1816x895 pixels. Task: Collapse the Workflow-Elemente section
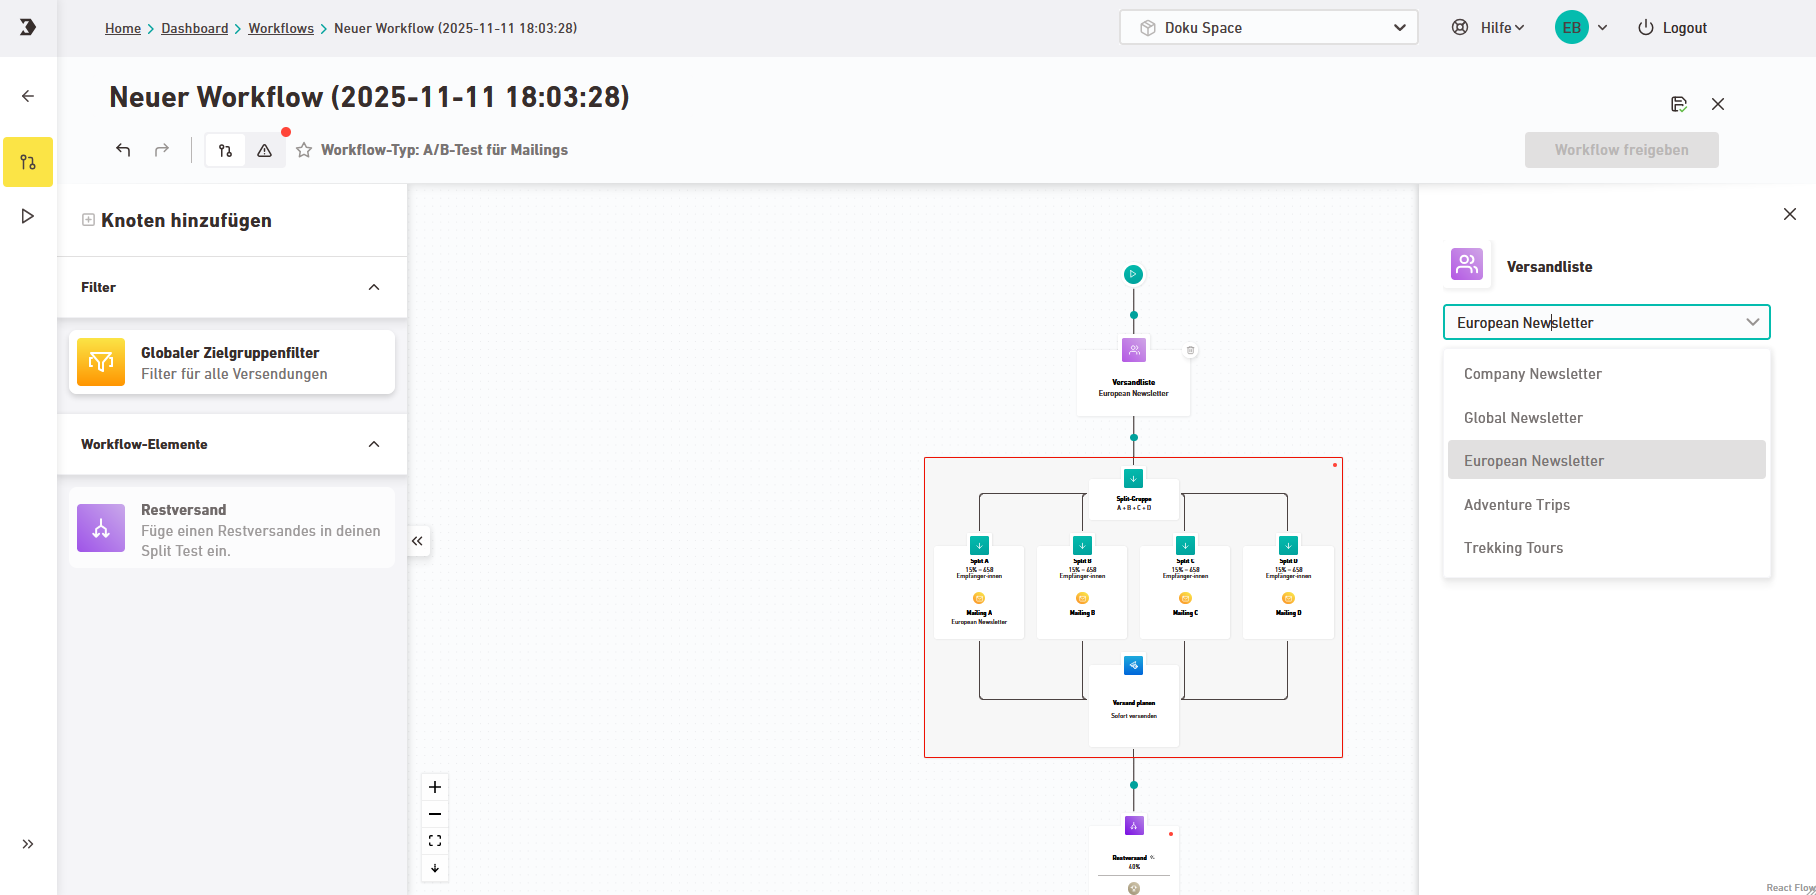(374, 444)
